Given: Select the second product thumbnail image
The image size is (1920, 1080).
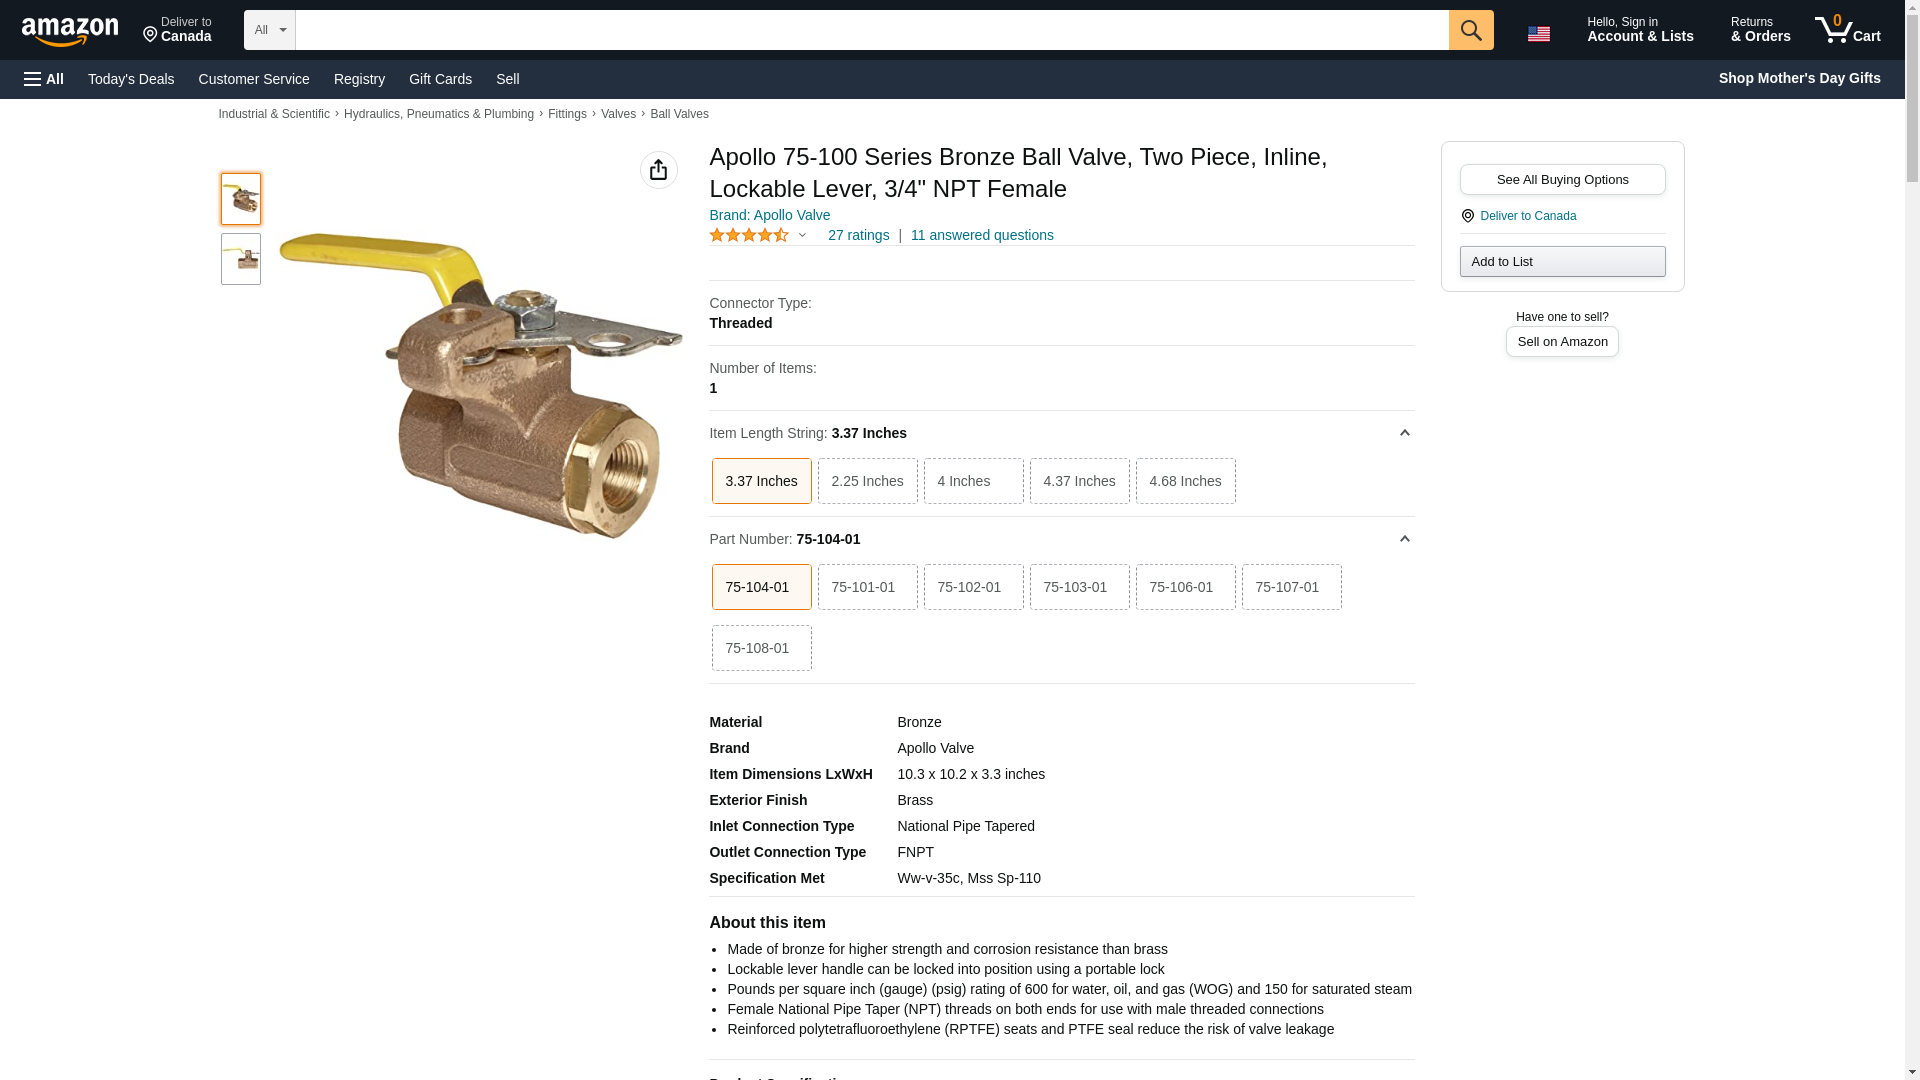Looking at the screenshot, I should pos(241,259).
